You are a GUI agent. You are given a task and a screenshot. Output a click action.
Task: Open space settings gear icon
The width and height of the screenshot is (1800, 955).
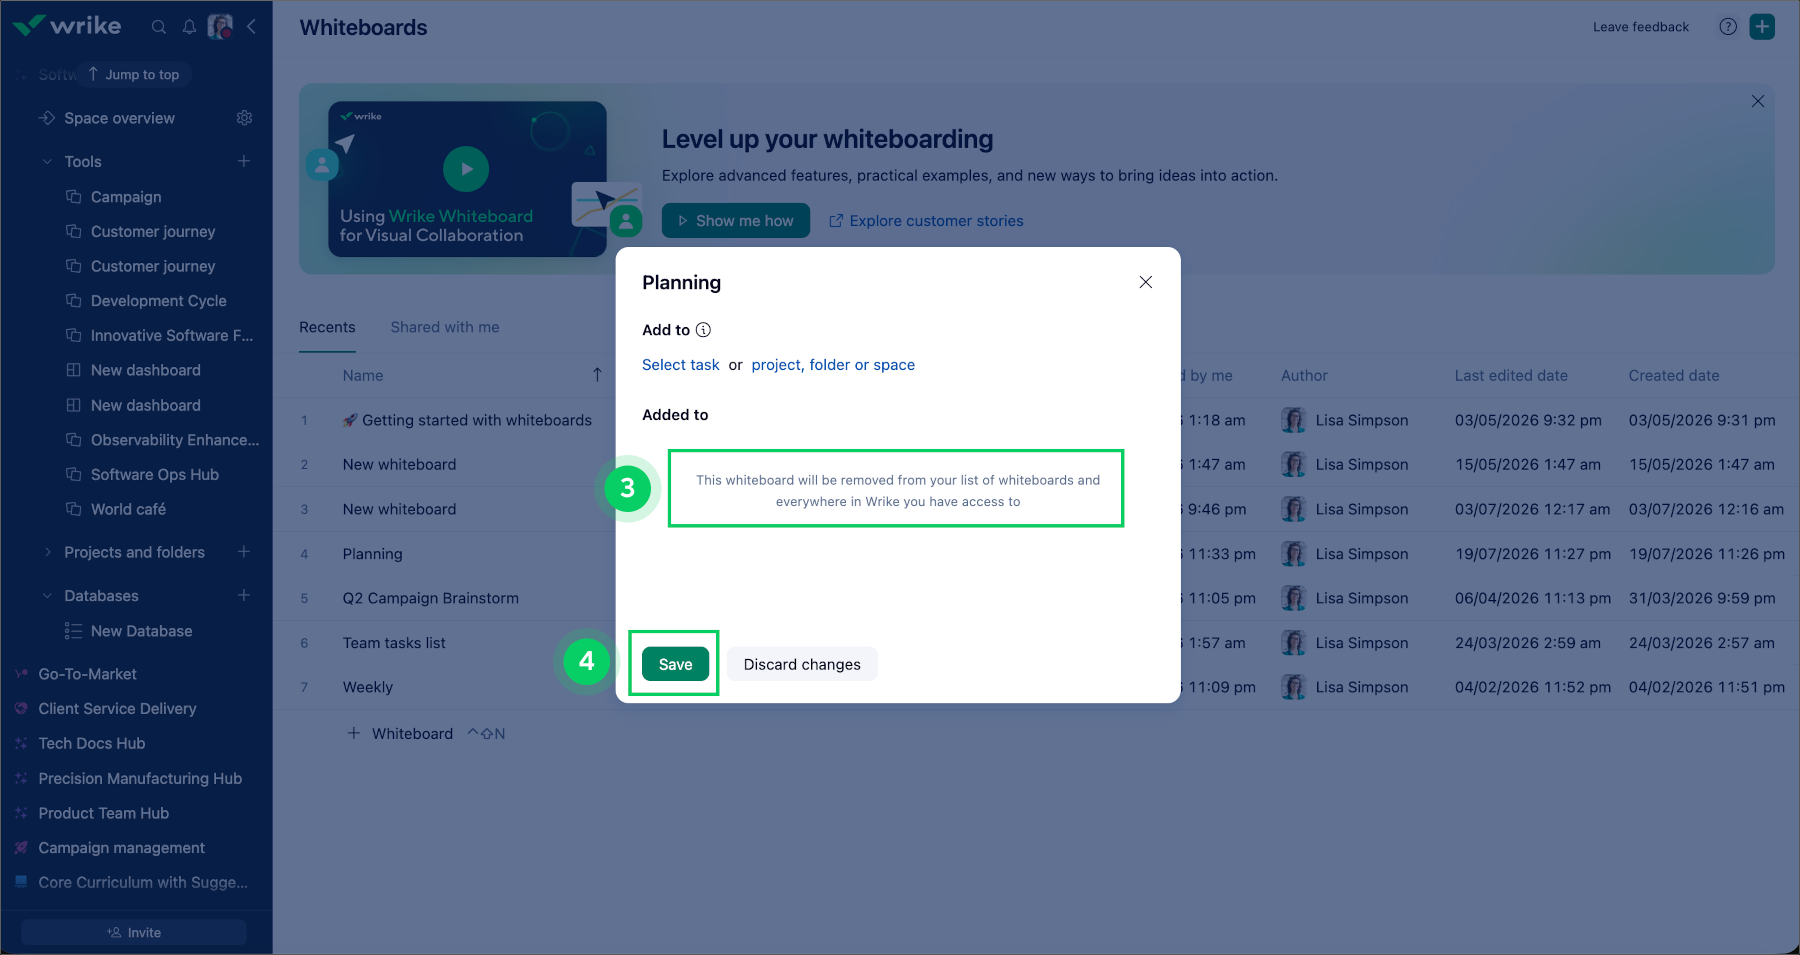pos(244,118)
